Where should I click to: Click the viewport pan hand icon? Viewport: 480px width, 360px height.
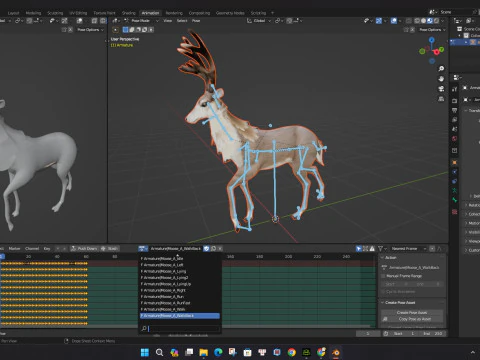click(x=441, y=79)
